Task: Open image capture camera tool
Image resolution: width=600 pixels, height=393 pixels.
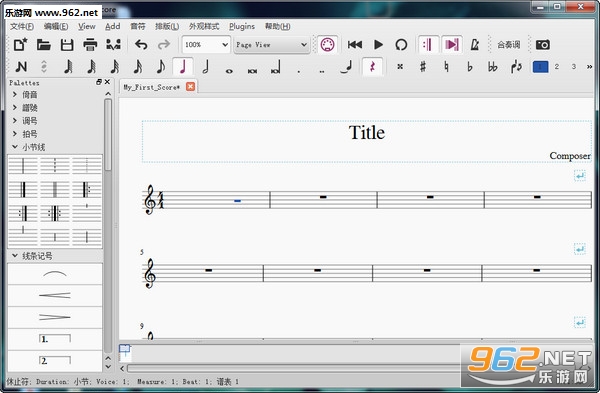Action: [543, 45]
